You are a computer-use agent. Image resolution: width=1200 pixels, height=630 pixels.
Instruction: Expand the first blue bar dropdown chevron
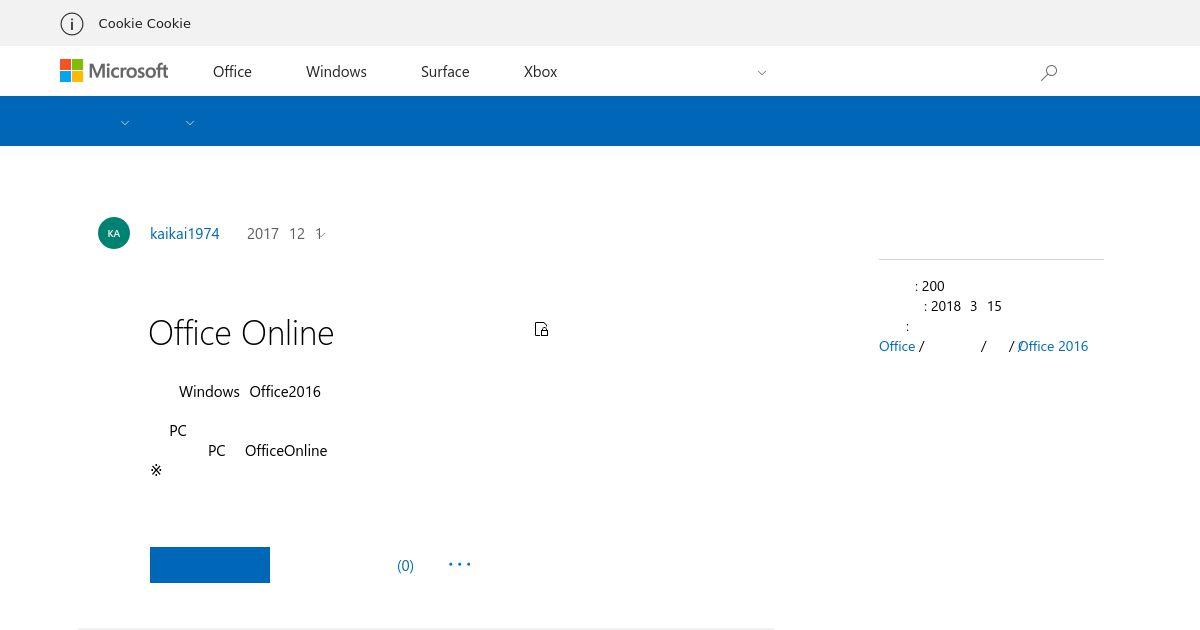(125, 123)
